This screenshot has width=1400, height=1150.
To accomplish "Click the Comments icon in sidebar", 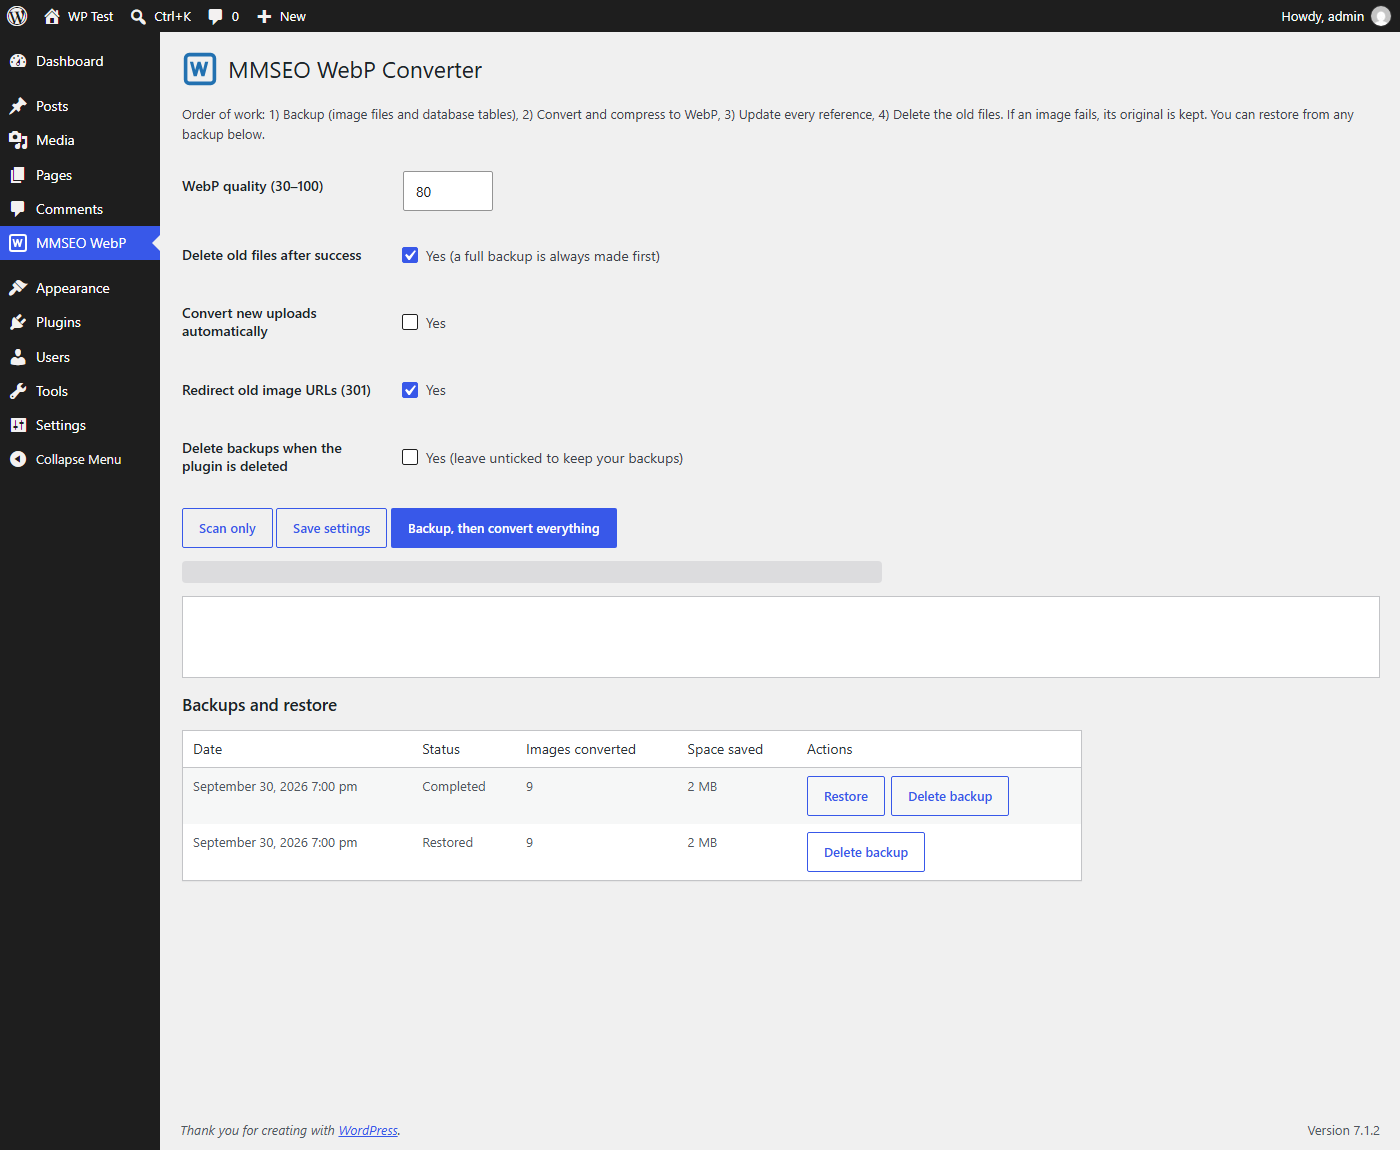I will (18, 209).
